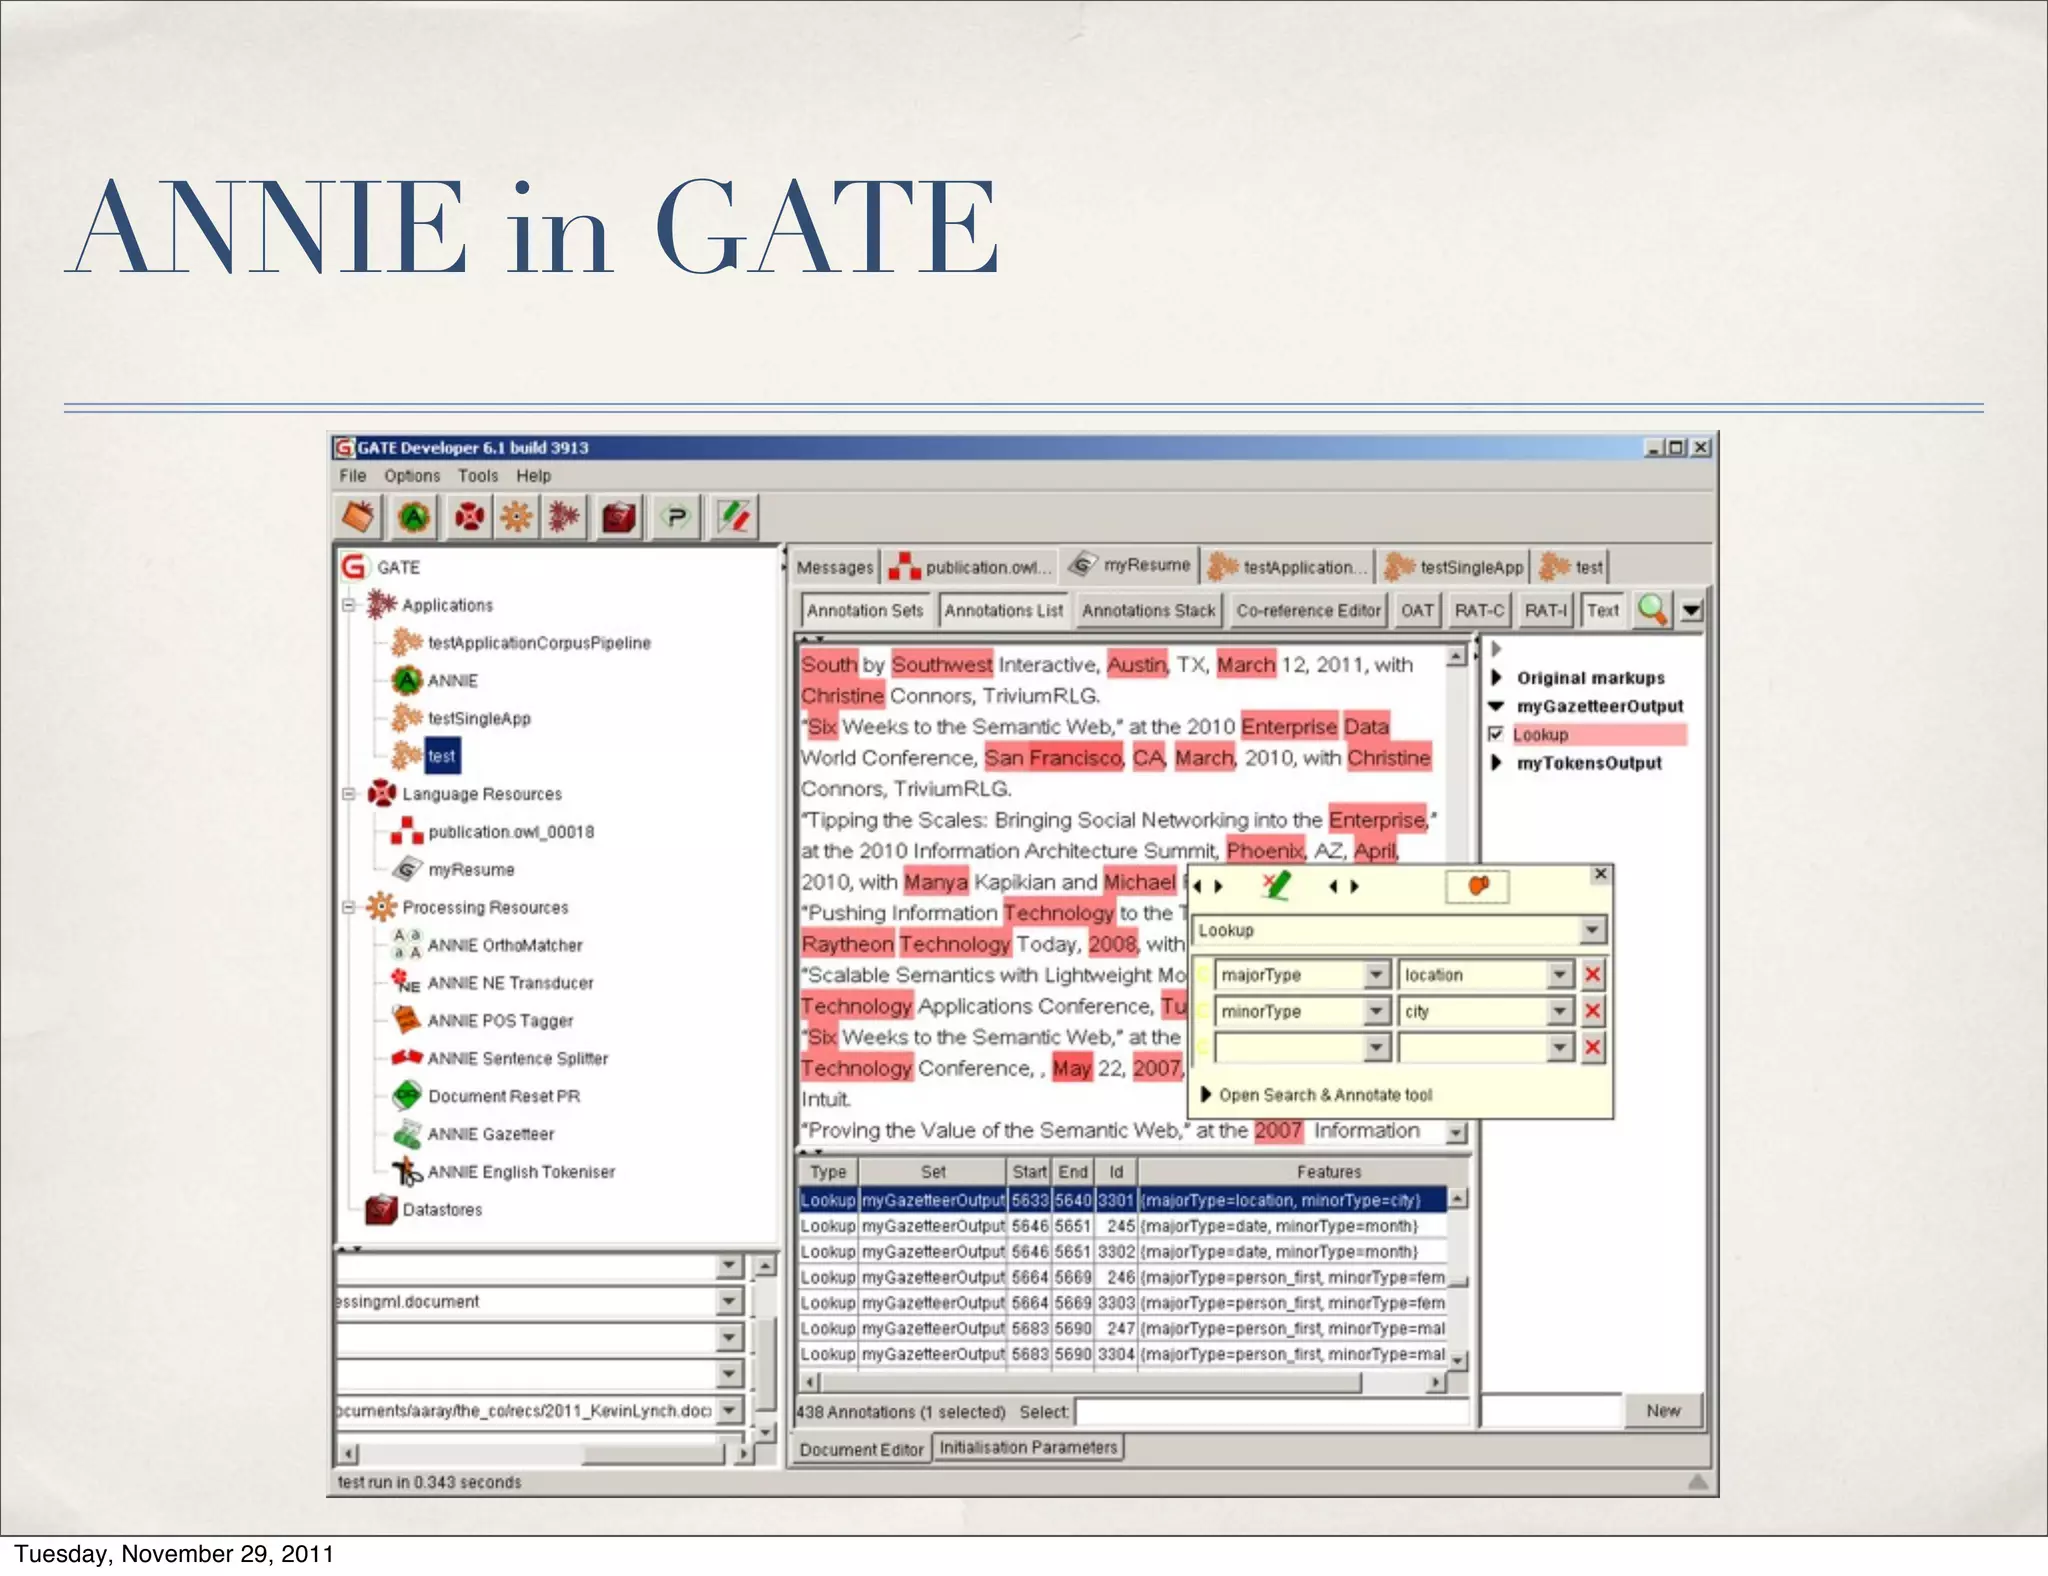
Task: Click the new language resource toolbar icon
Action: coord(468,517)
